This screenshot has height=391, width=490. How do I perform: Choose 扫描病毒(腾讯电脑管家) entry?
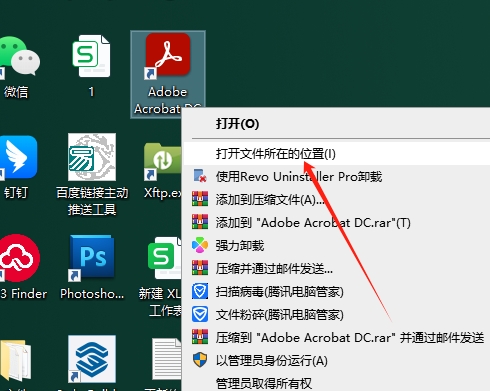337,292
